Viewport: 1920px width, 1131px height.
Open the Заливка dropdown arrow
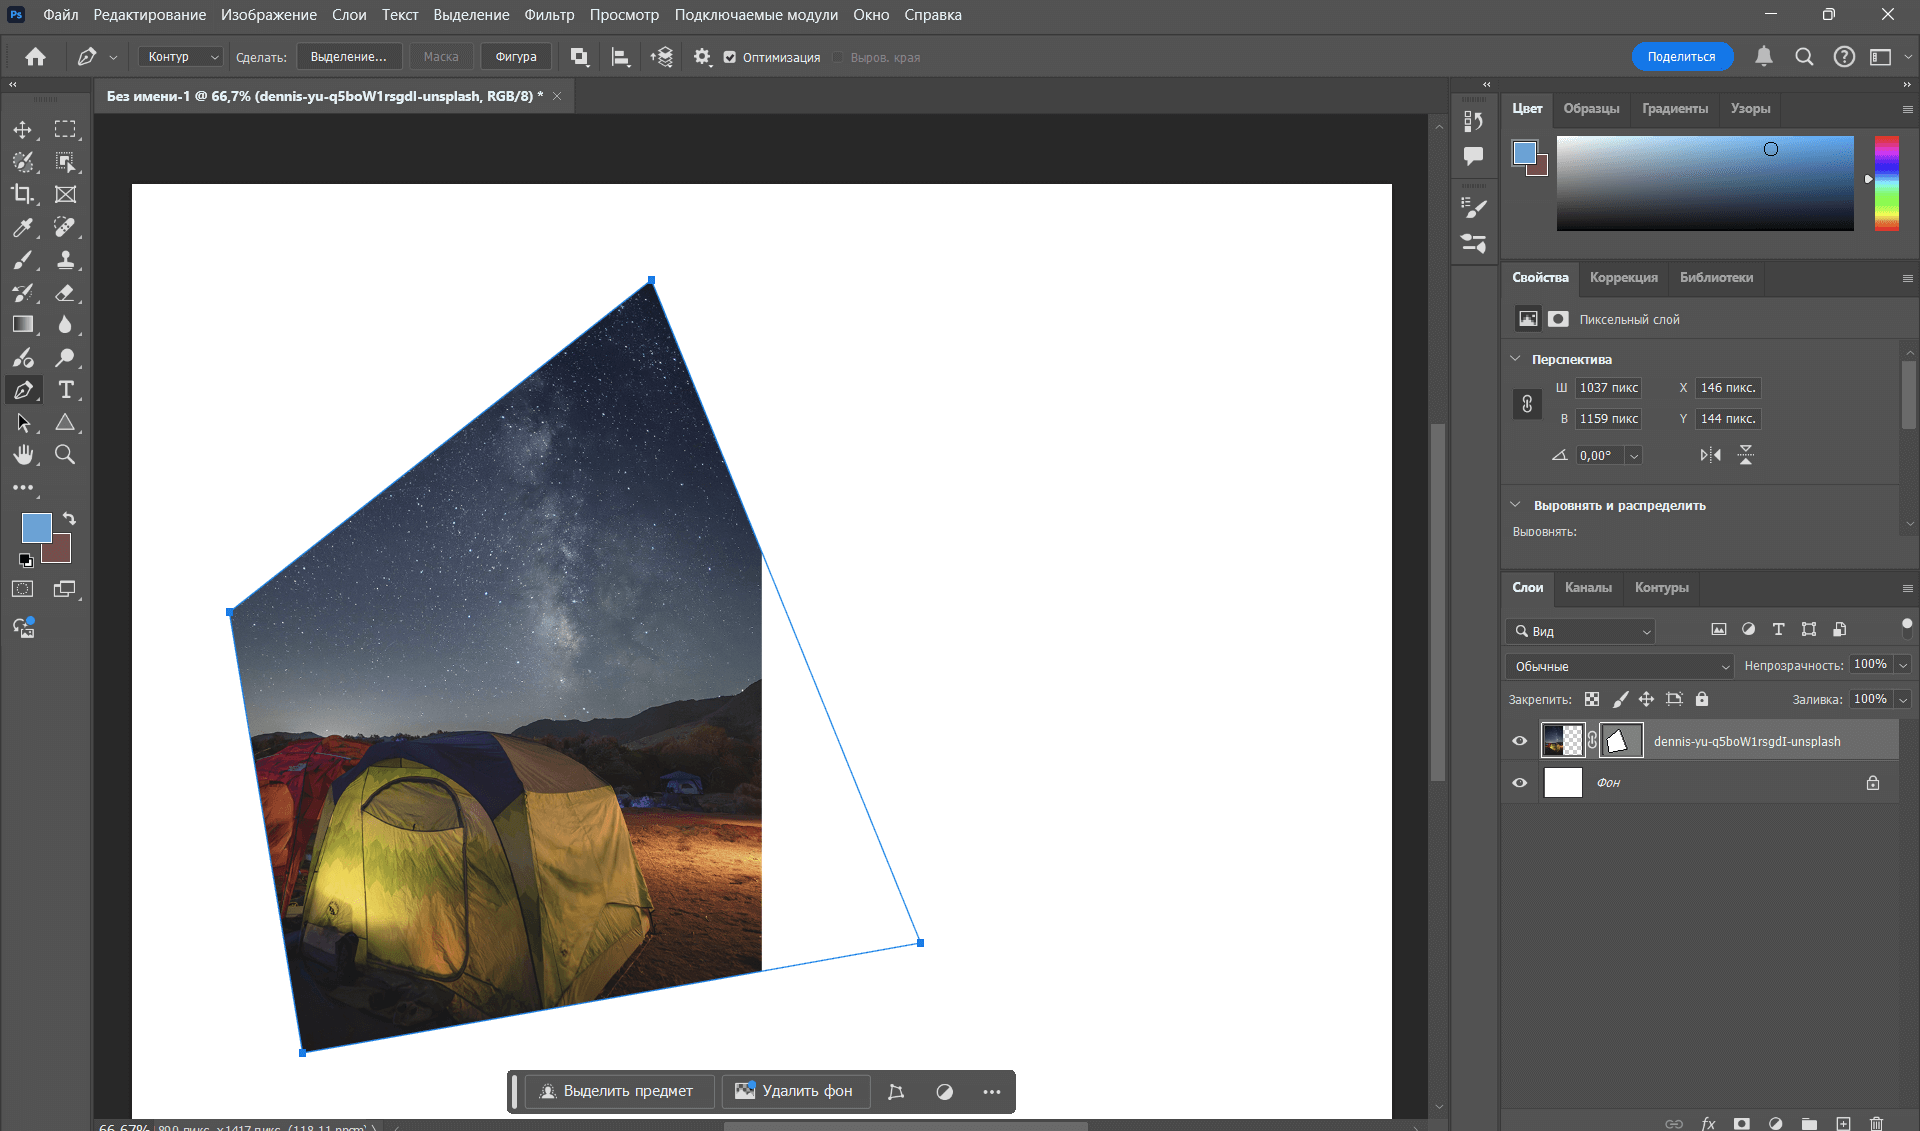pos(1903,699)
